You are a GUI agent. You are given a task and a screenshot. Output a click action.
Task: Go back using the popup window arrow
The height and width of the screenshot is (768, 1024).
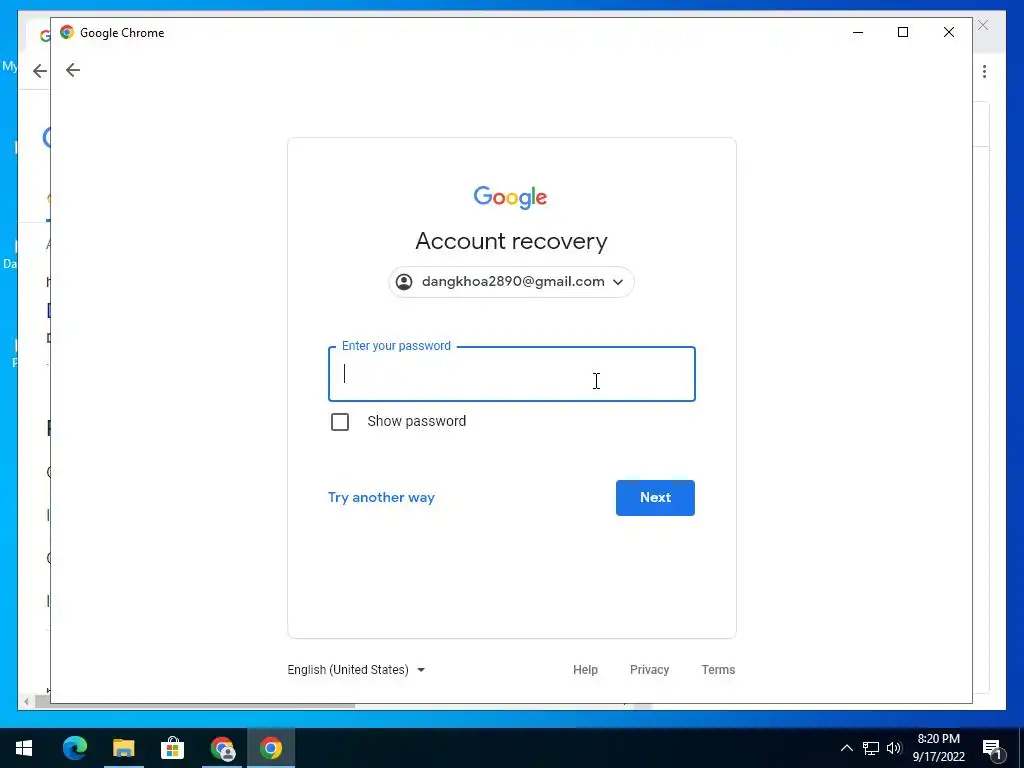[x=72, y=70]
